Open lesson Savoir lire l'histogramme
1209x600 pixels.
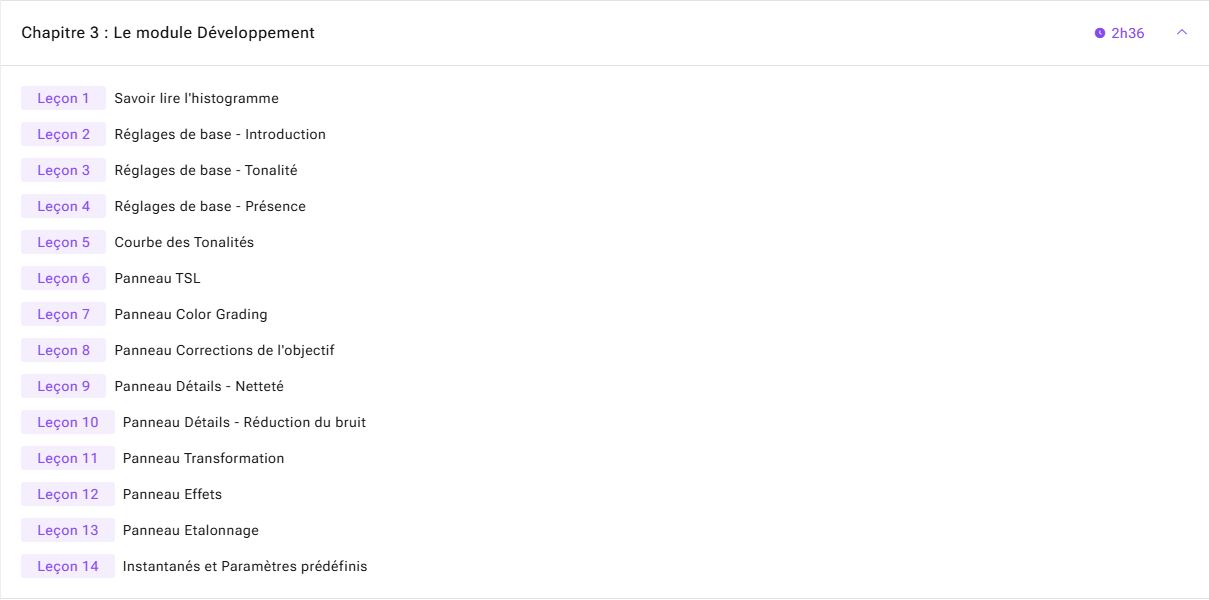click(196, 98)
